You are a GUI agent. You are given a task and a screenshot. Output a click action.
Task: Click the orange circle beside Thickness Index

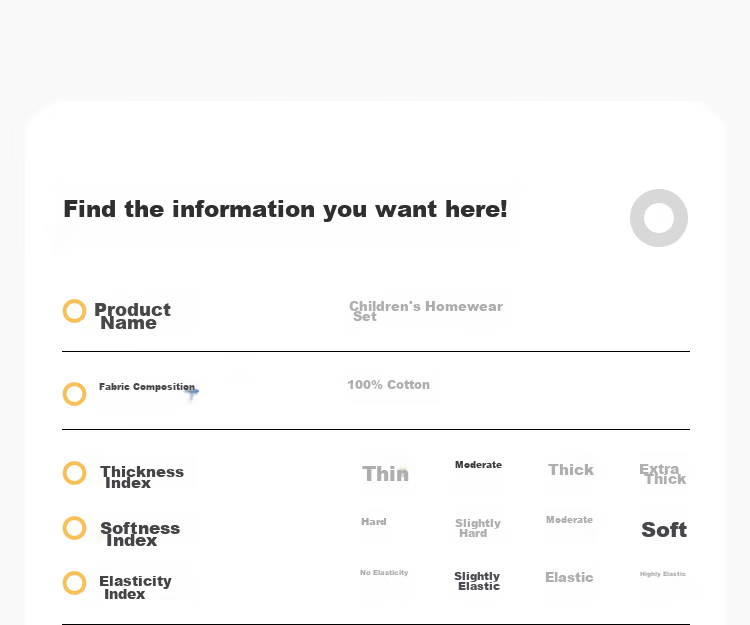75,473
